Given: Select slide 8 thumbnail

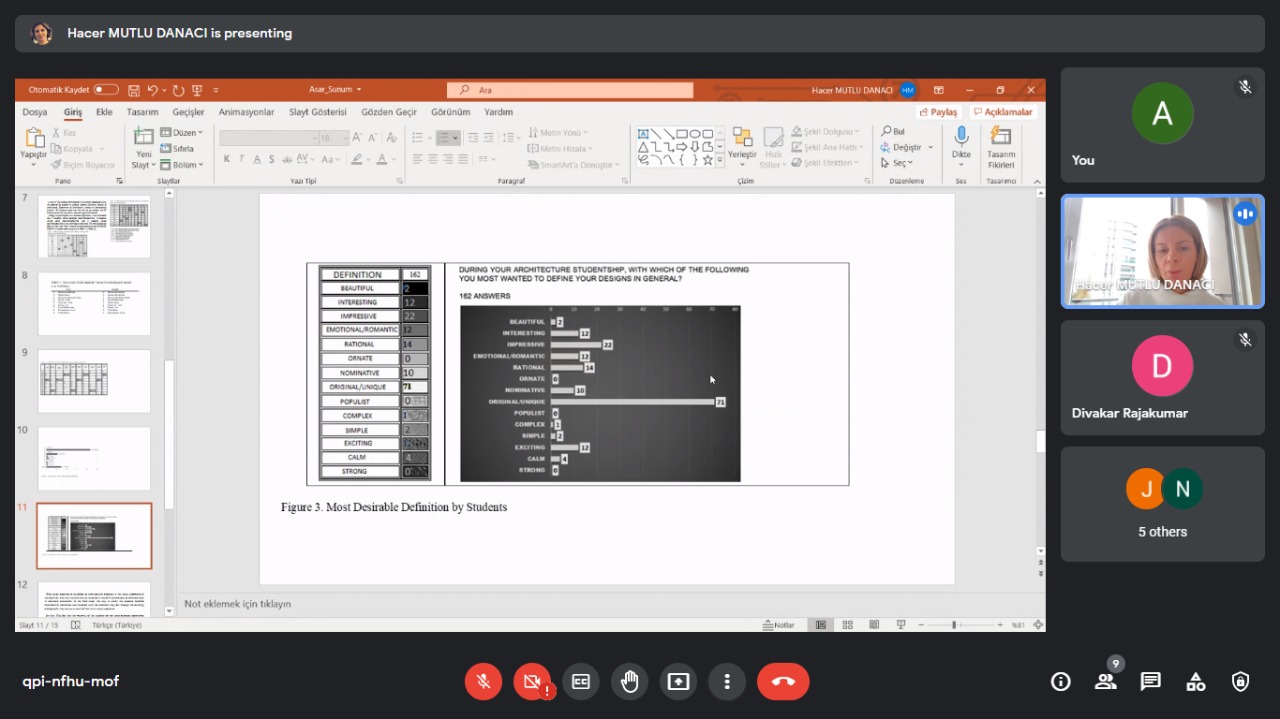Looking at the screenshot, I should pyautogui.click(x=94, y=304).
